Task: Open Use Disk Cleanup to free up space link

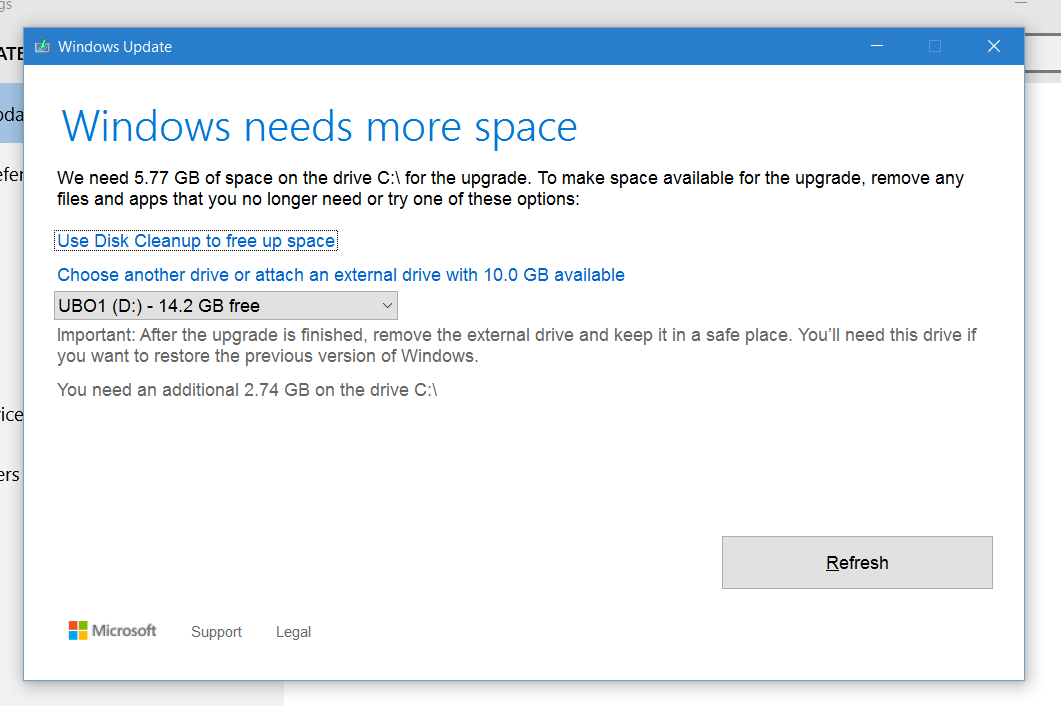Action: point(196,241)
